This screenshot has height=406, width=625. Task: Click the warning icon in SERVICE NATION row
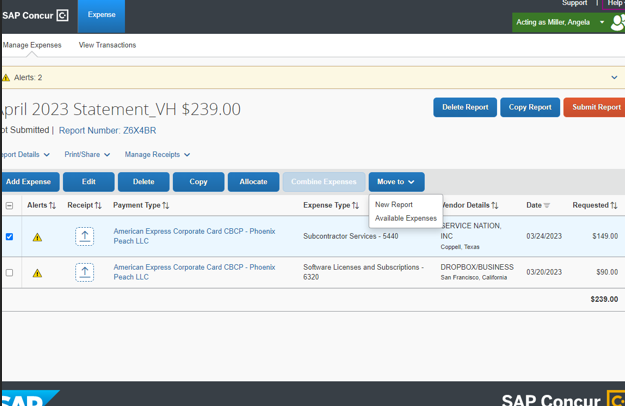tap(37, 237)
